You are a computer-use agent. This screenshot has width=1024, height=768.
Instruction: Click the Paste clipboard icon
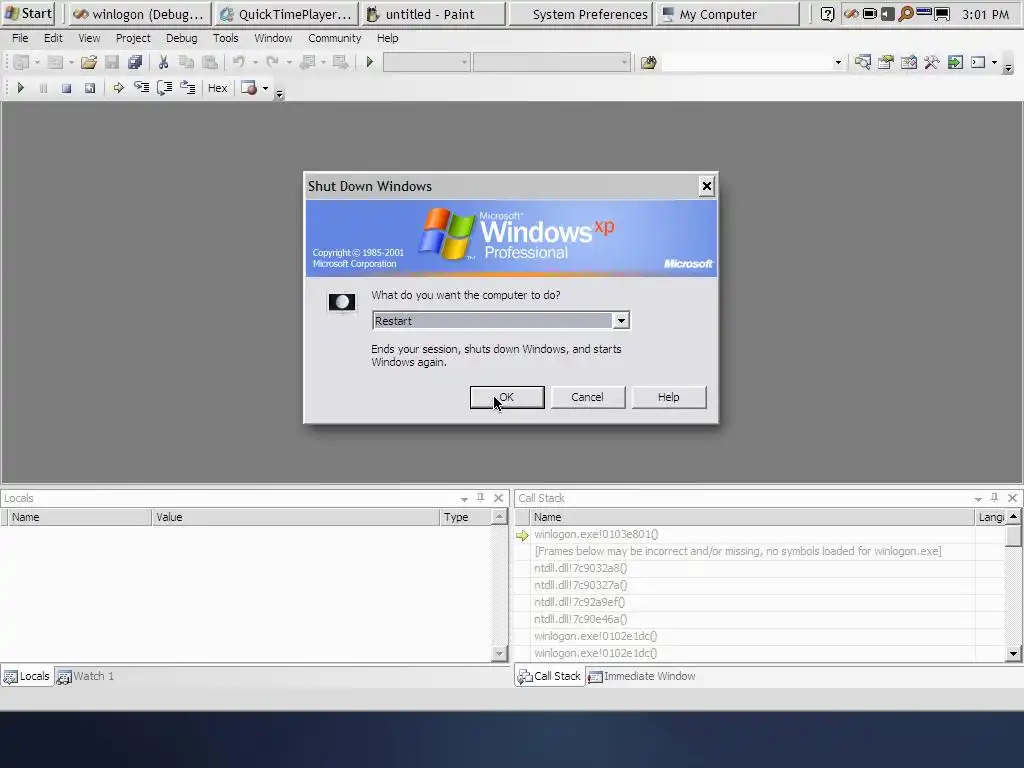(x=210, y=63)
